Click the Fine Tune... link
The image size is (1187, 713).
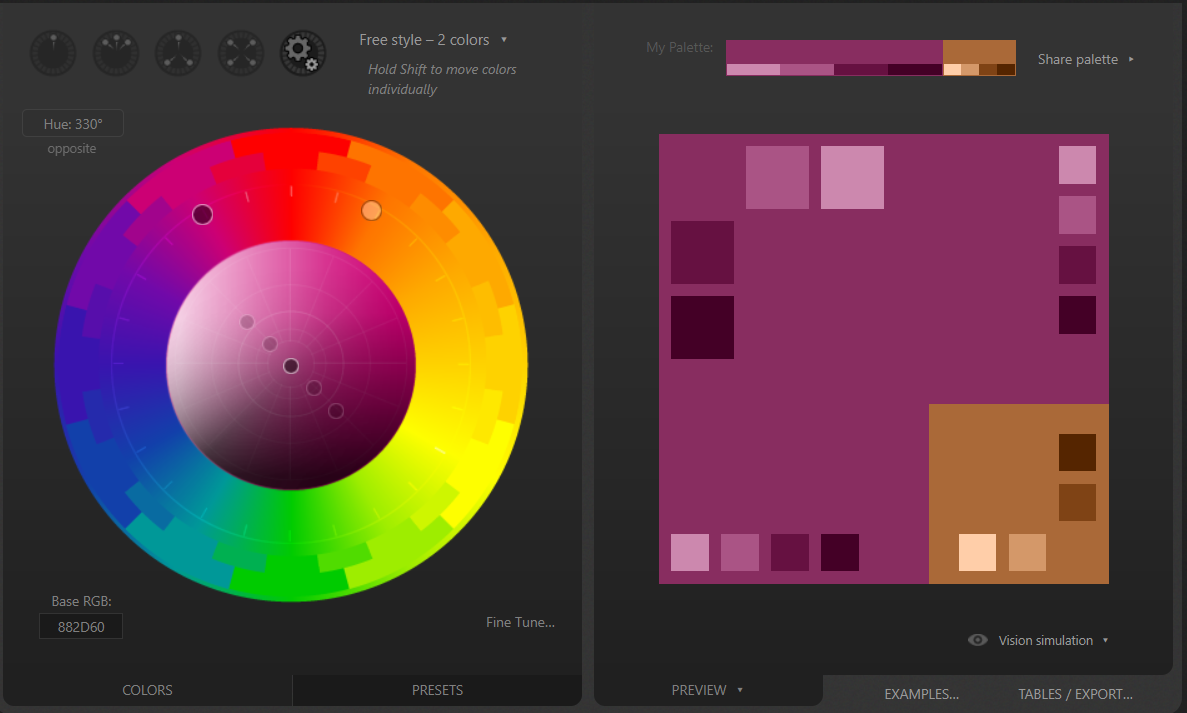click(x=520, y=622)
